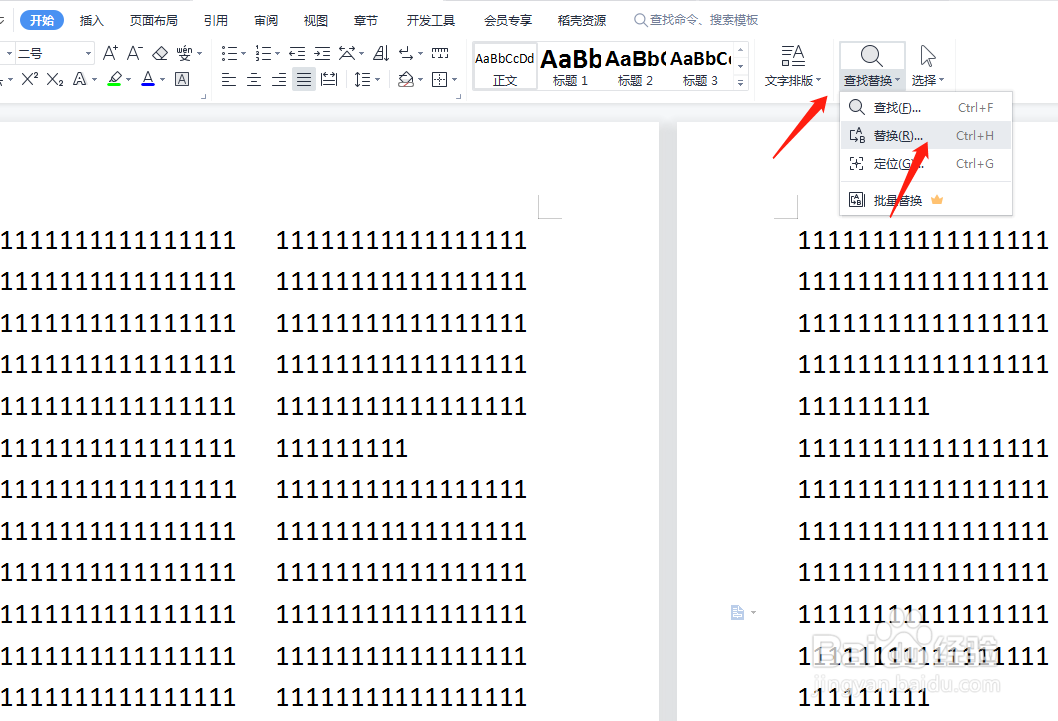The width and height of the screenshot is (1058, 721).
Task: Toggle character shading boxed A icon
Action: 182,80
